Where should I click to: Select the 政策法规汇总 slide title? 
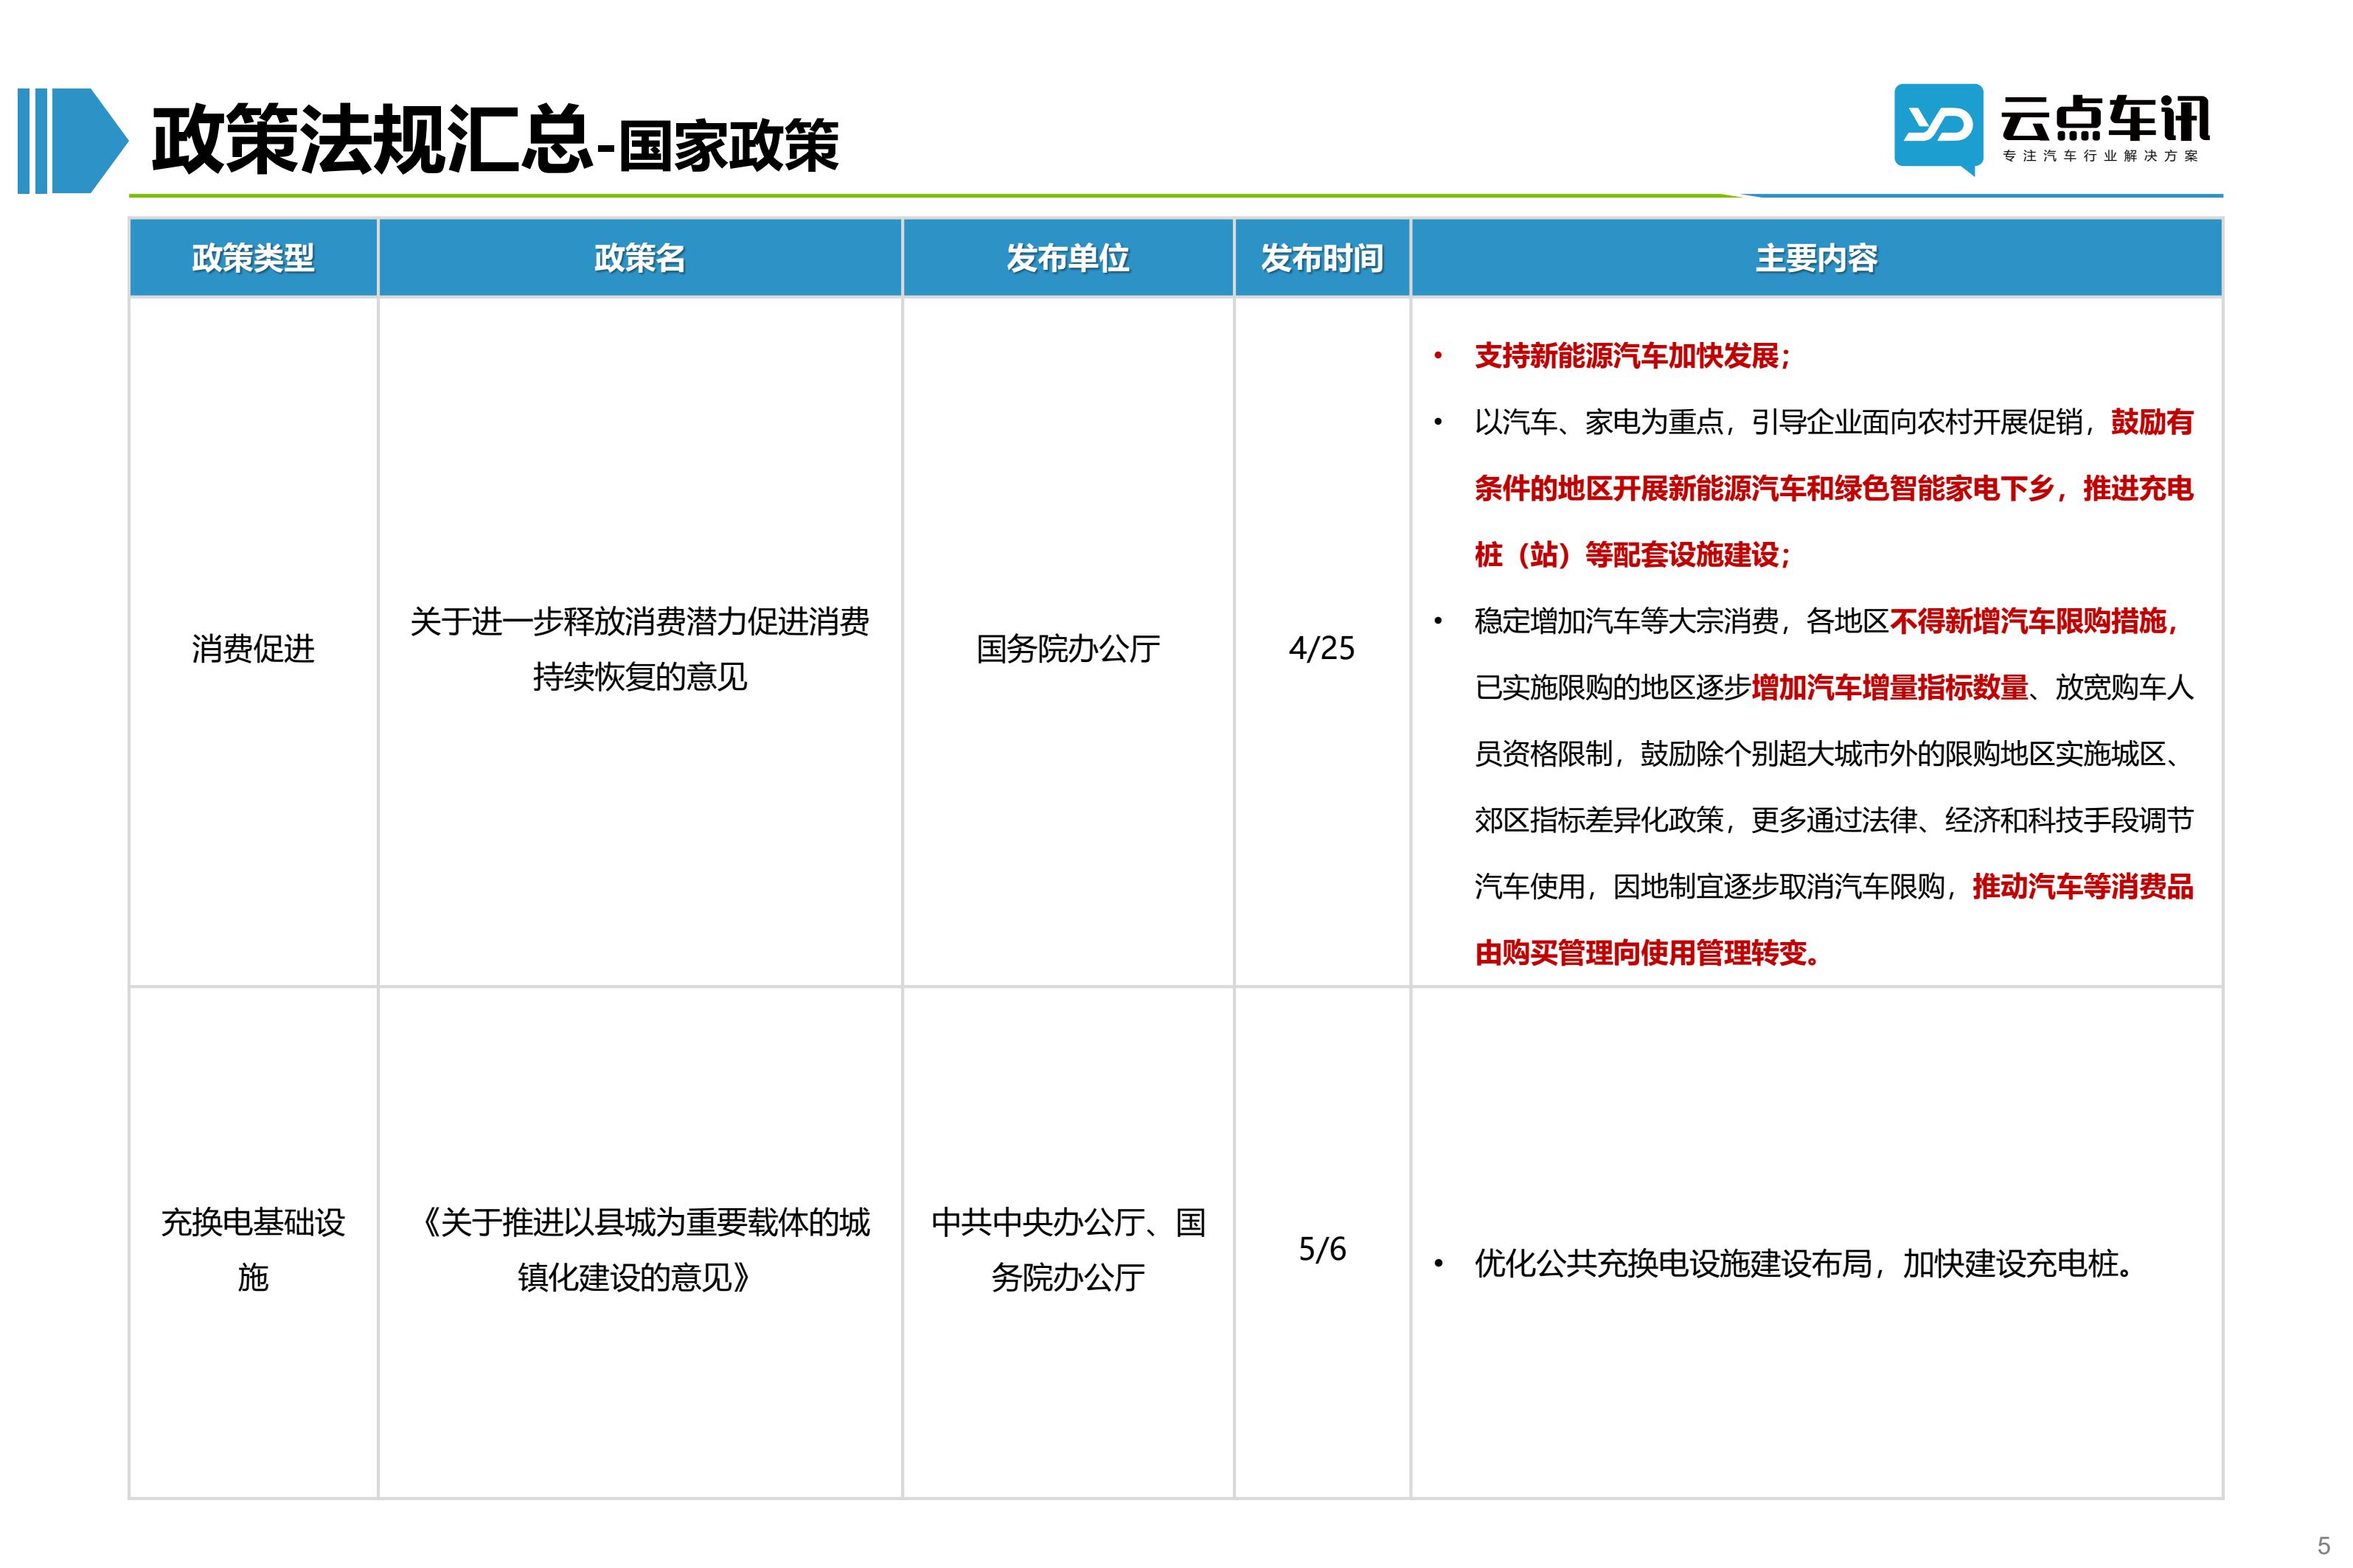point(372,140)
